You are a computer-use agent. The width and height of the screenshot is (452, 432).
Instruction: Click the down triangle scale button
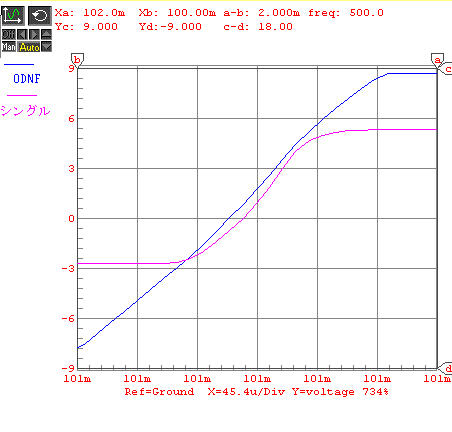click(x=46, y=47)
